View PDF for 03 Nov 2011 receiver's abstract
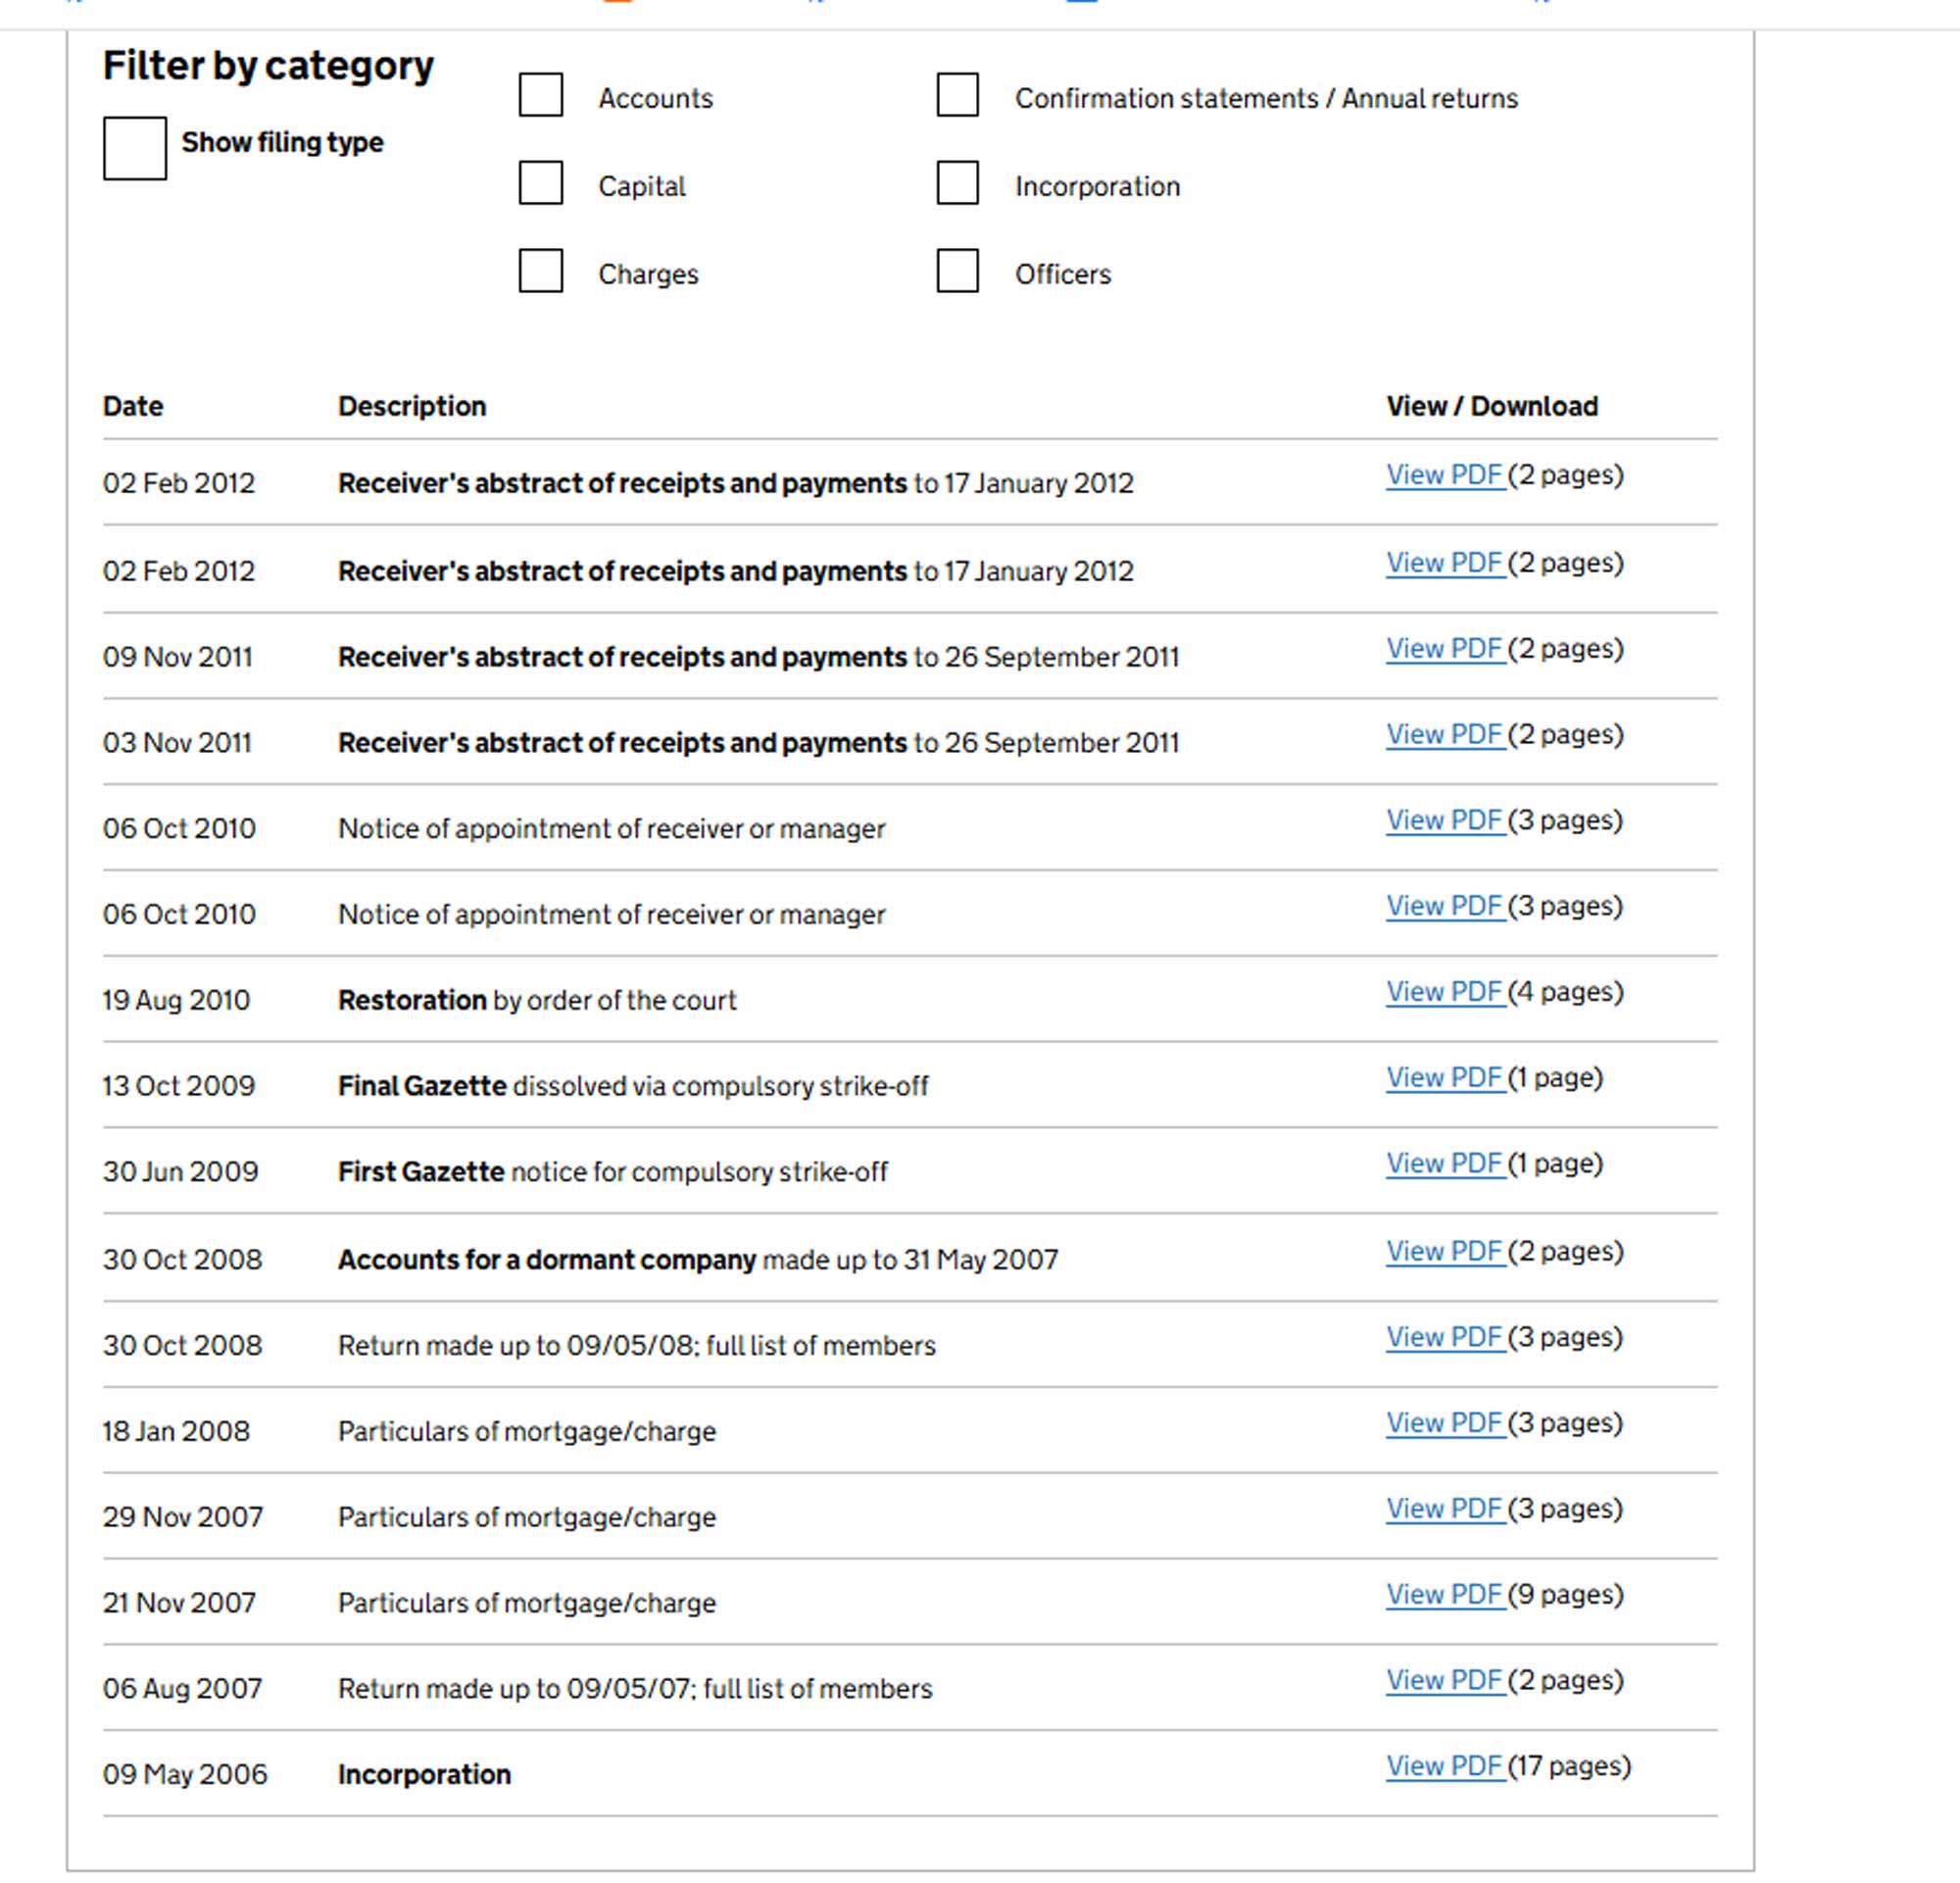Screen dimensions: 1960x1883 pyautogui.click(x=1444, y=735)
